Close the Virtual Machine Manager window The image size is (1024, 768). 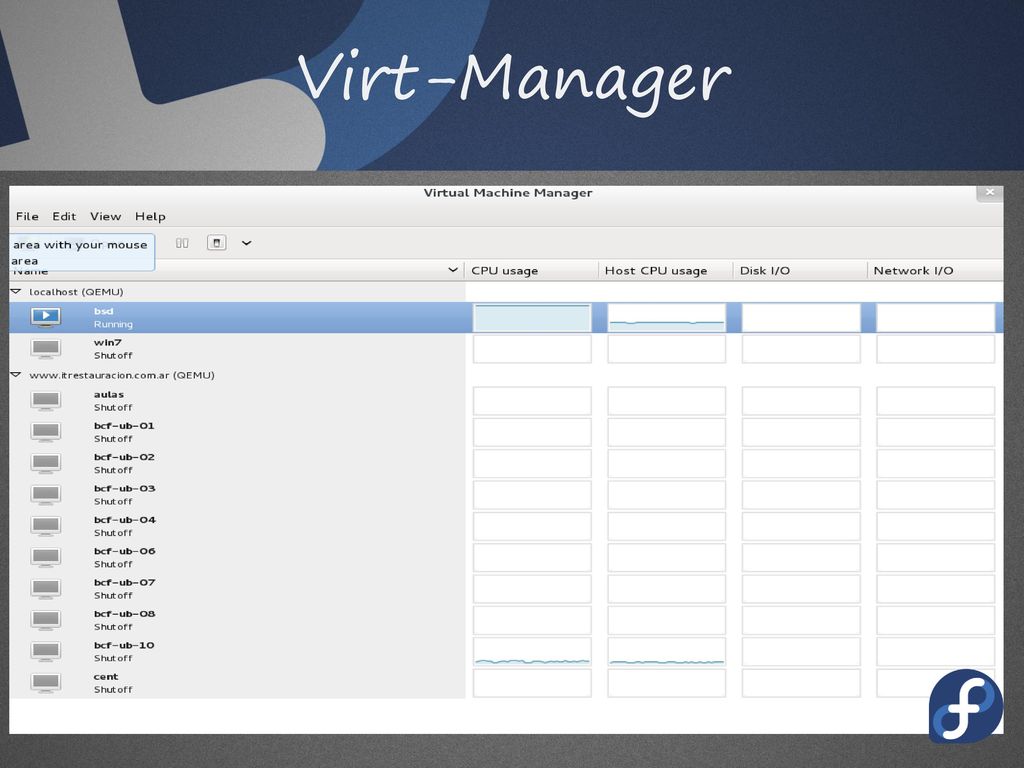point(990,192)
